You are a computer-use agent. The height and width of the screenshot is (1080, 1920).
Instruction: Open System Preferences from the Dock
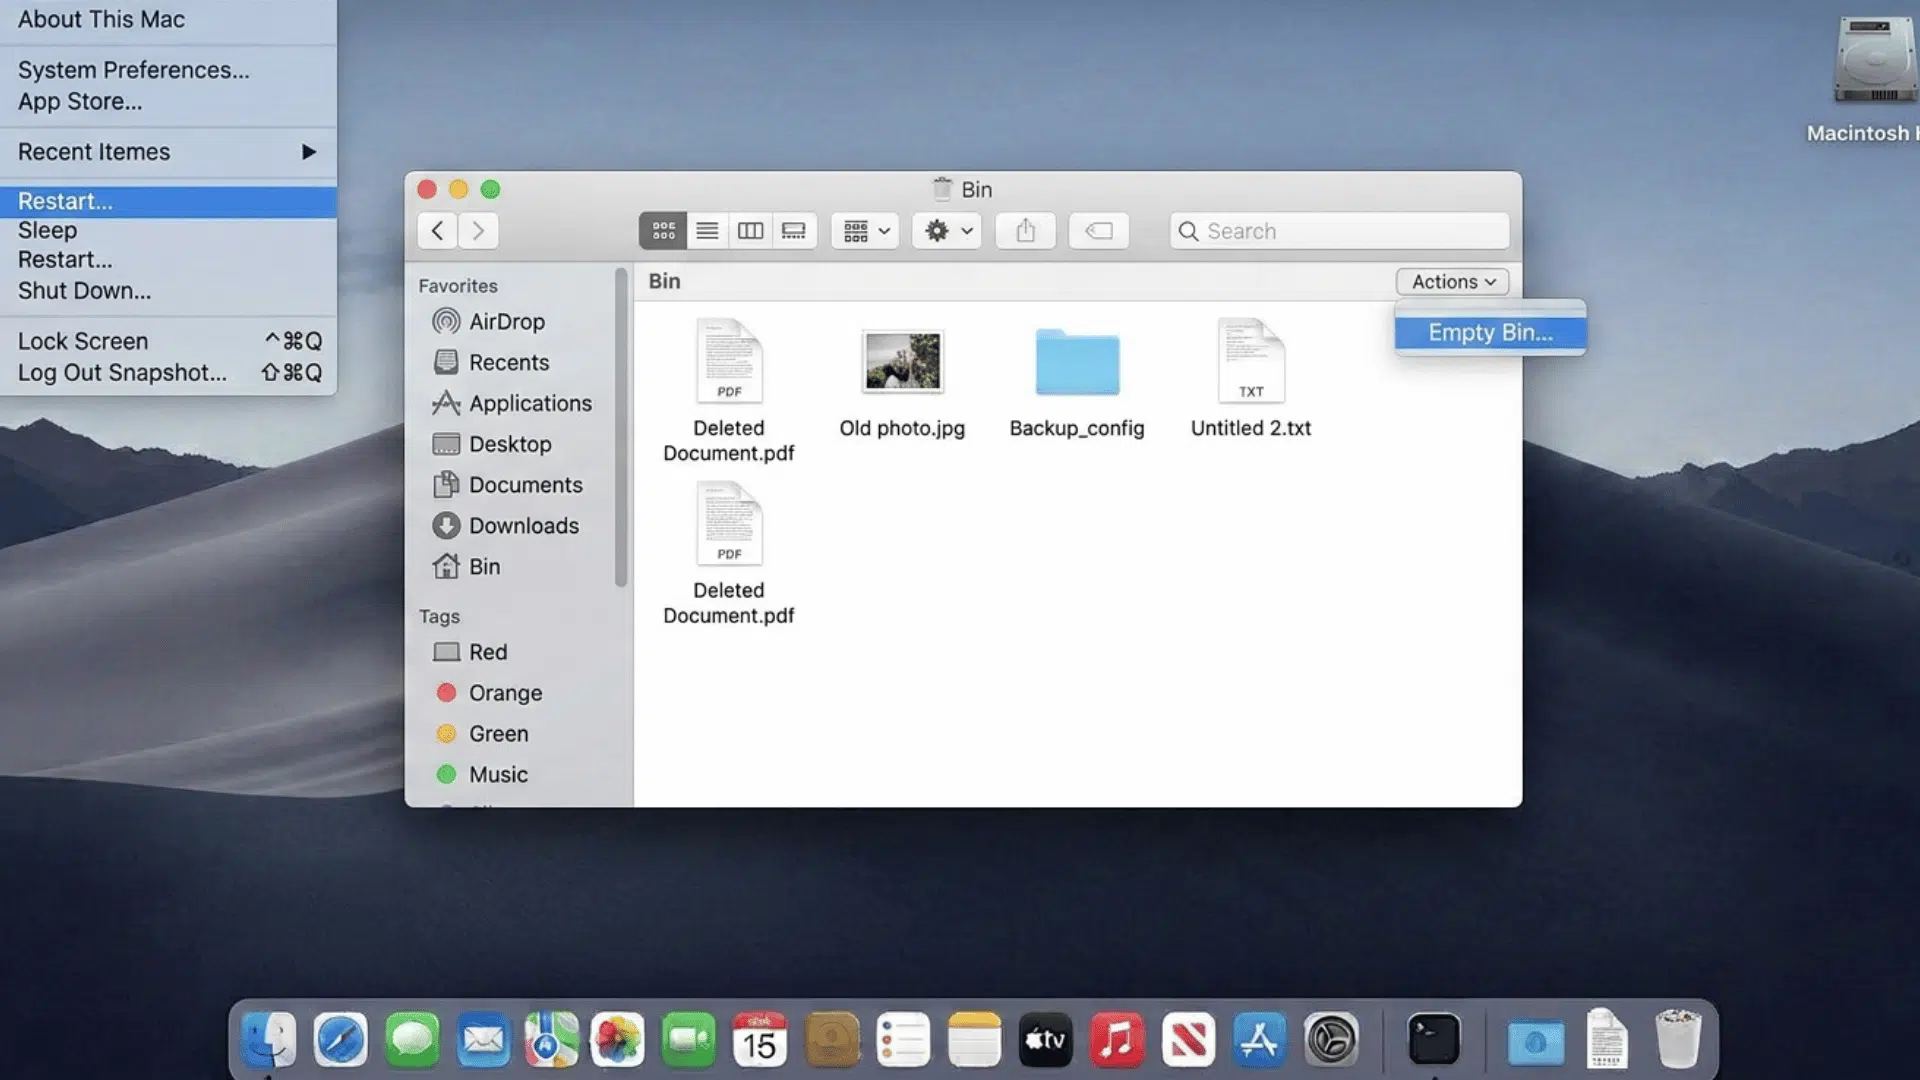[1331, 1040]
